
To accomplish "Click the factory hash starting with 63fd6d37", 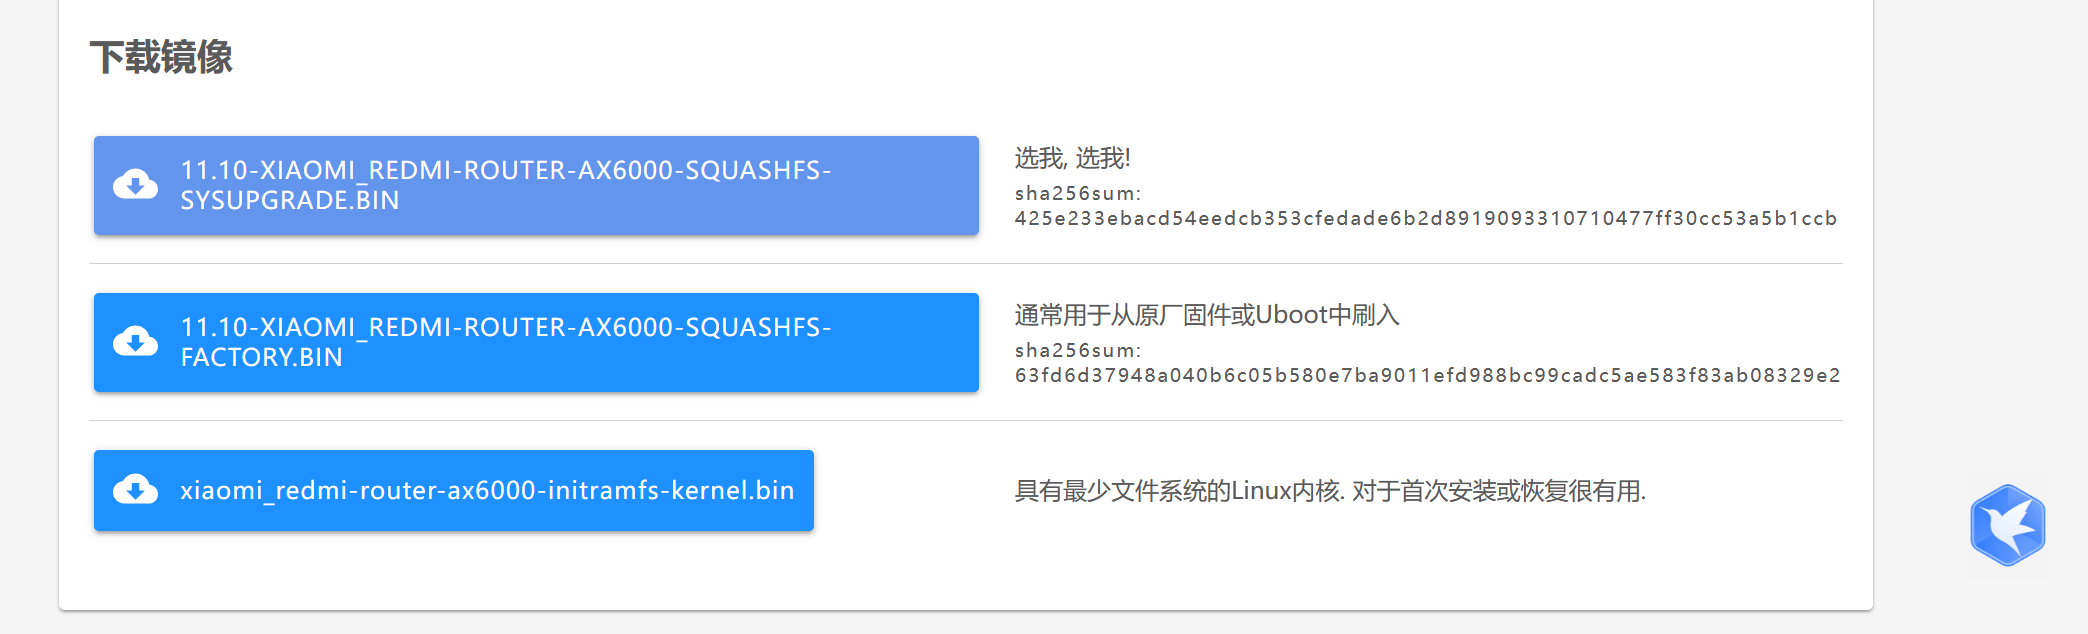I will pyautogui.click(x=1427, y=375).
